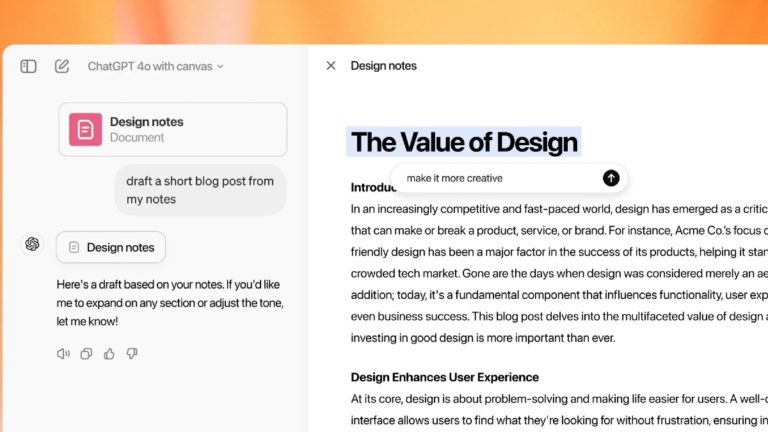Open the ChatGPT 4o with canvas model dropdown
This screenshot has width=768, height=432.
pos(155,66)
